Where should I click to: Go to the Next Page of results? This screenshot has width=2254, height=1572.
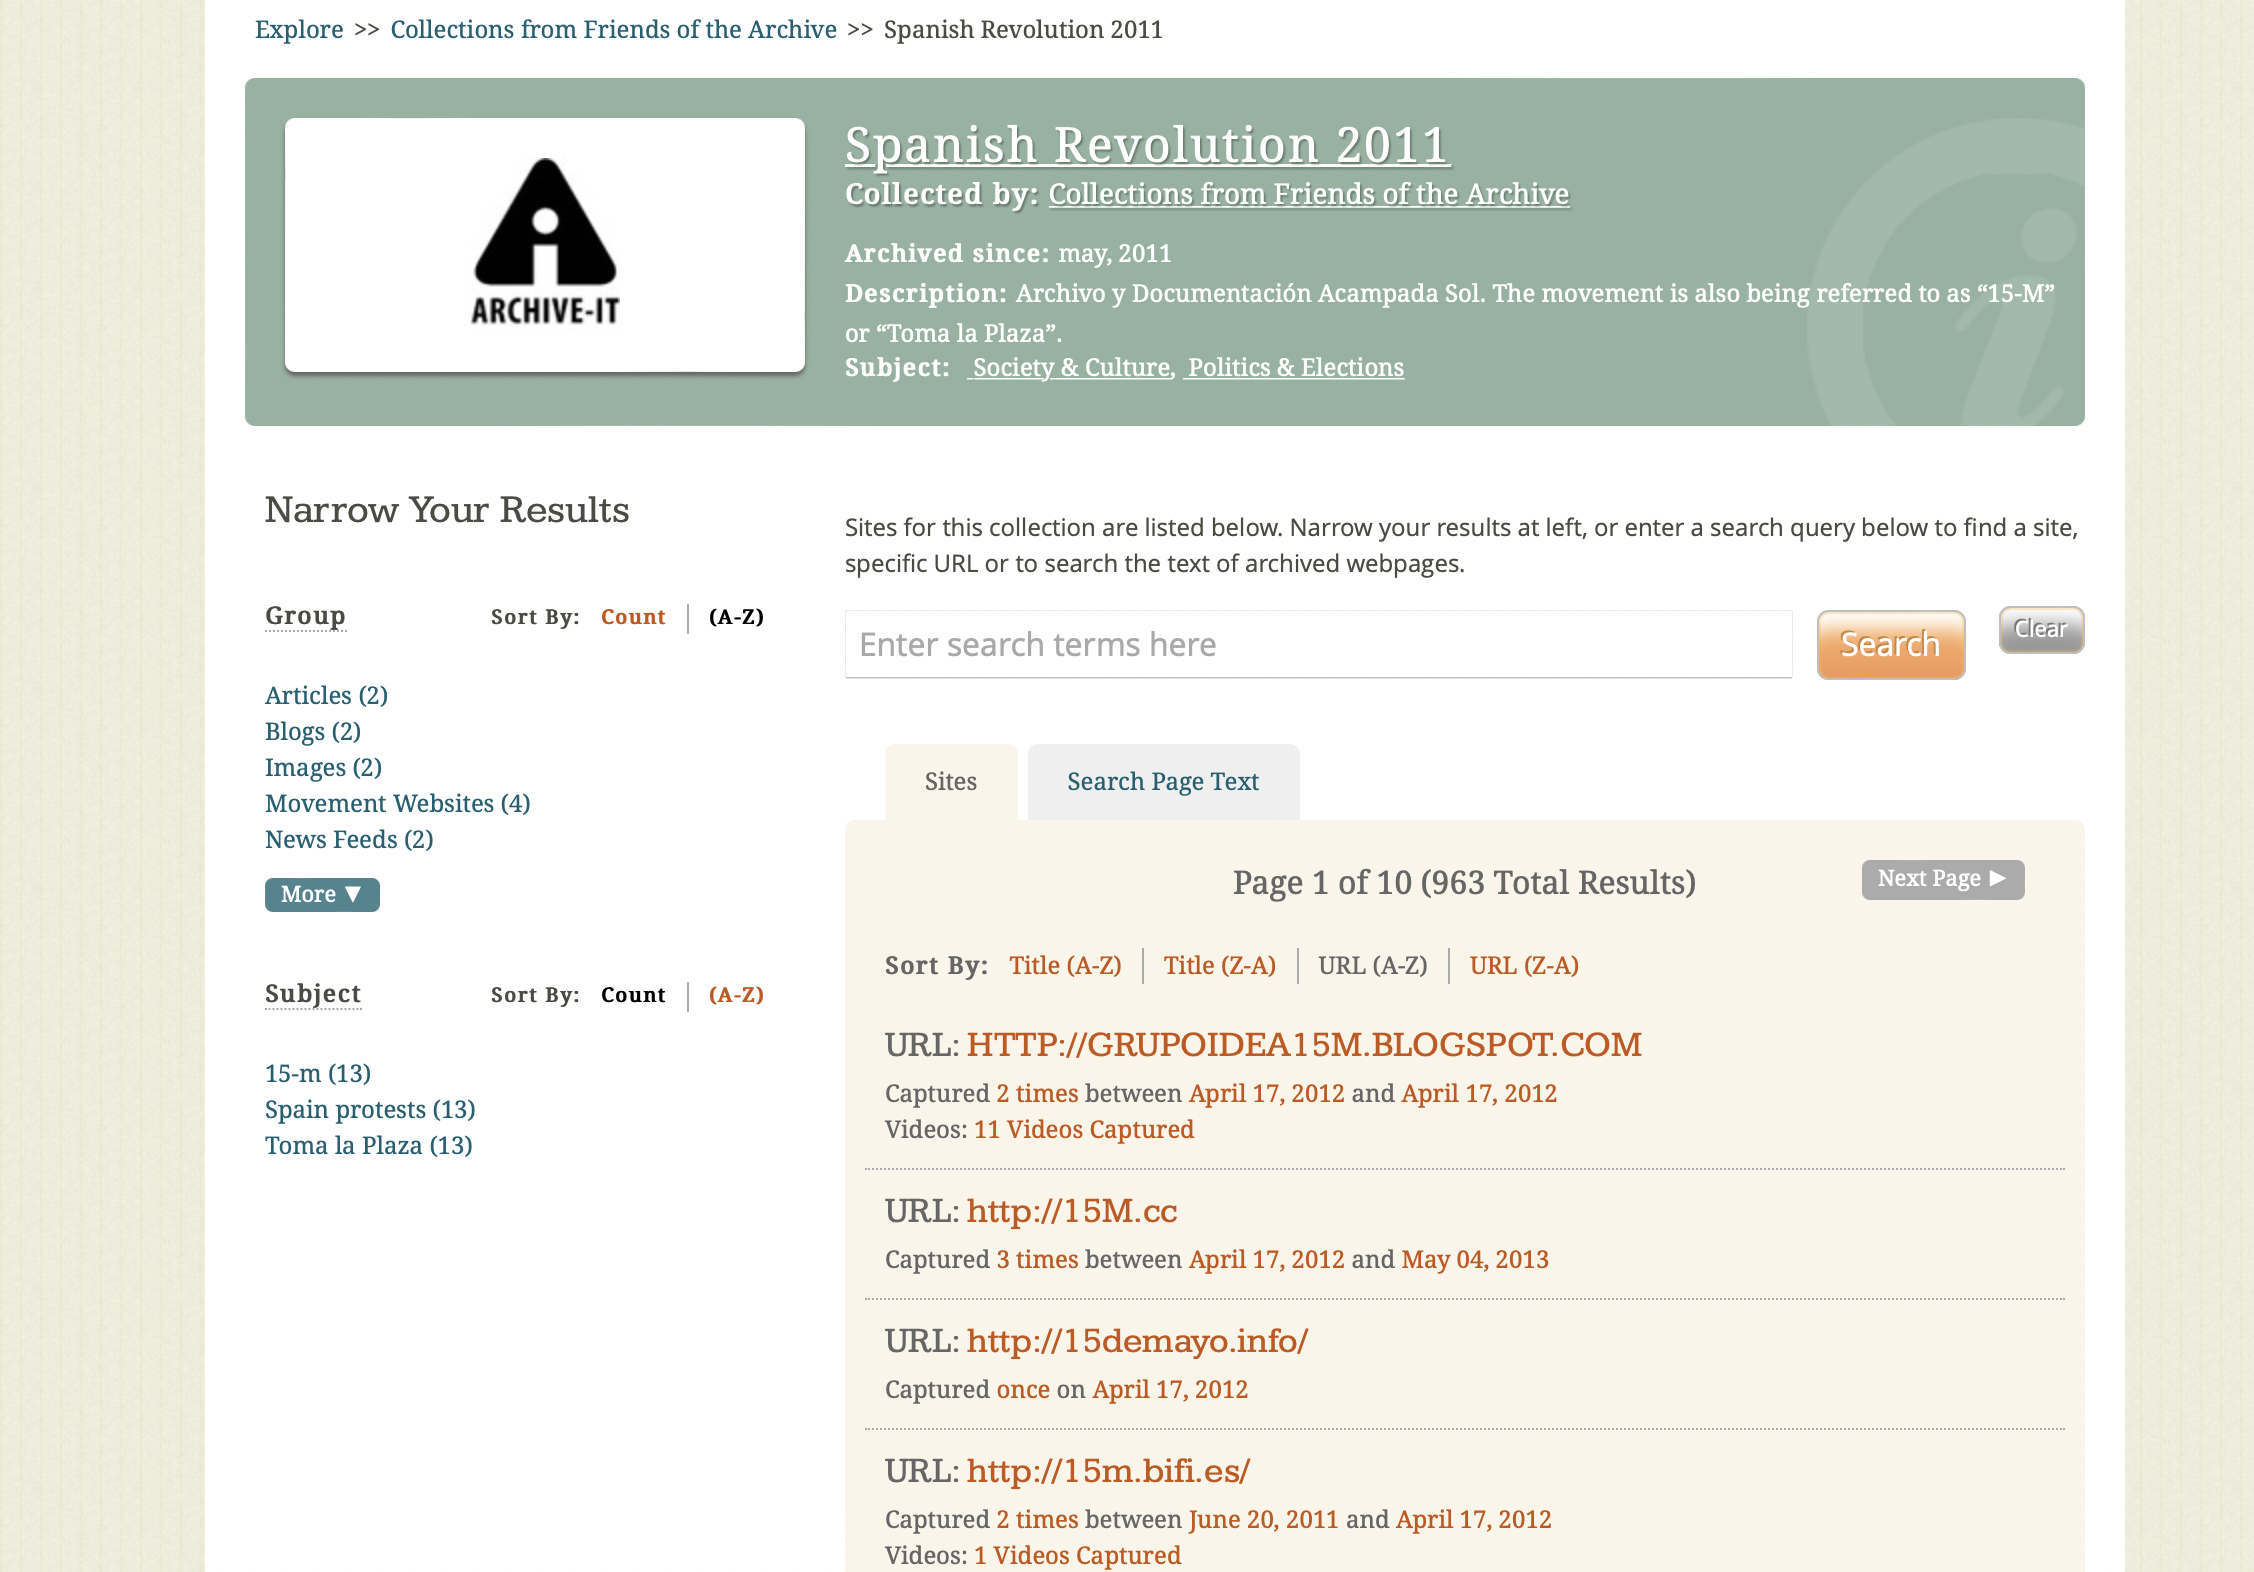click(x=1942, y=879)
